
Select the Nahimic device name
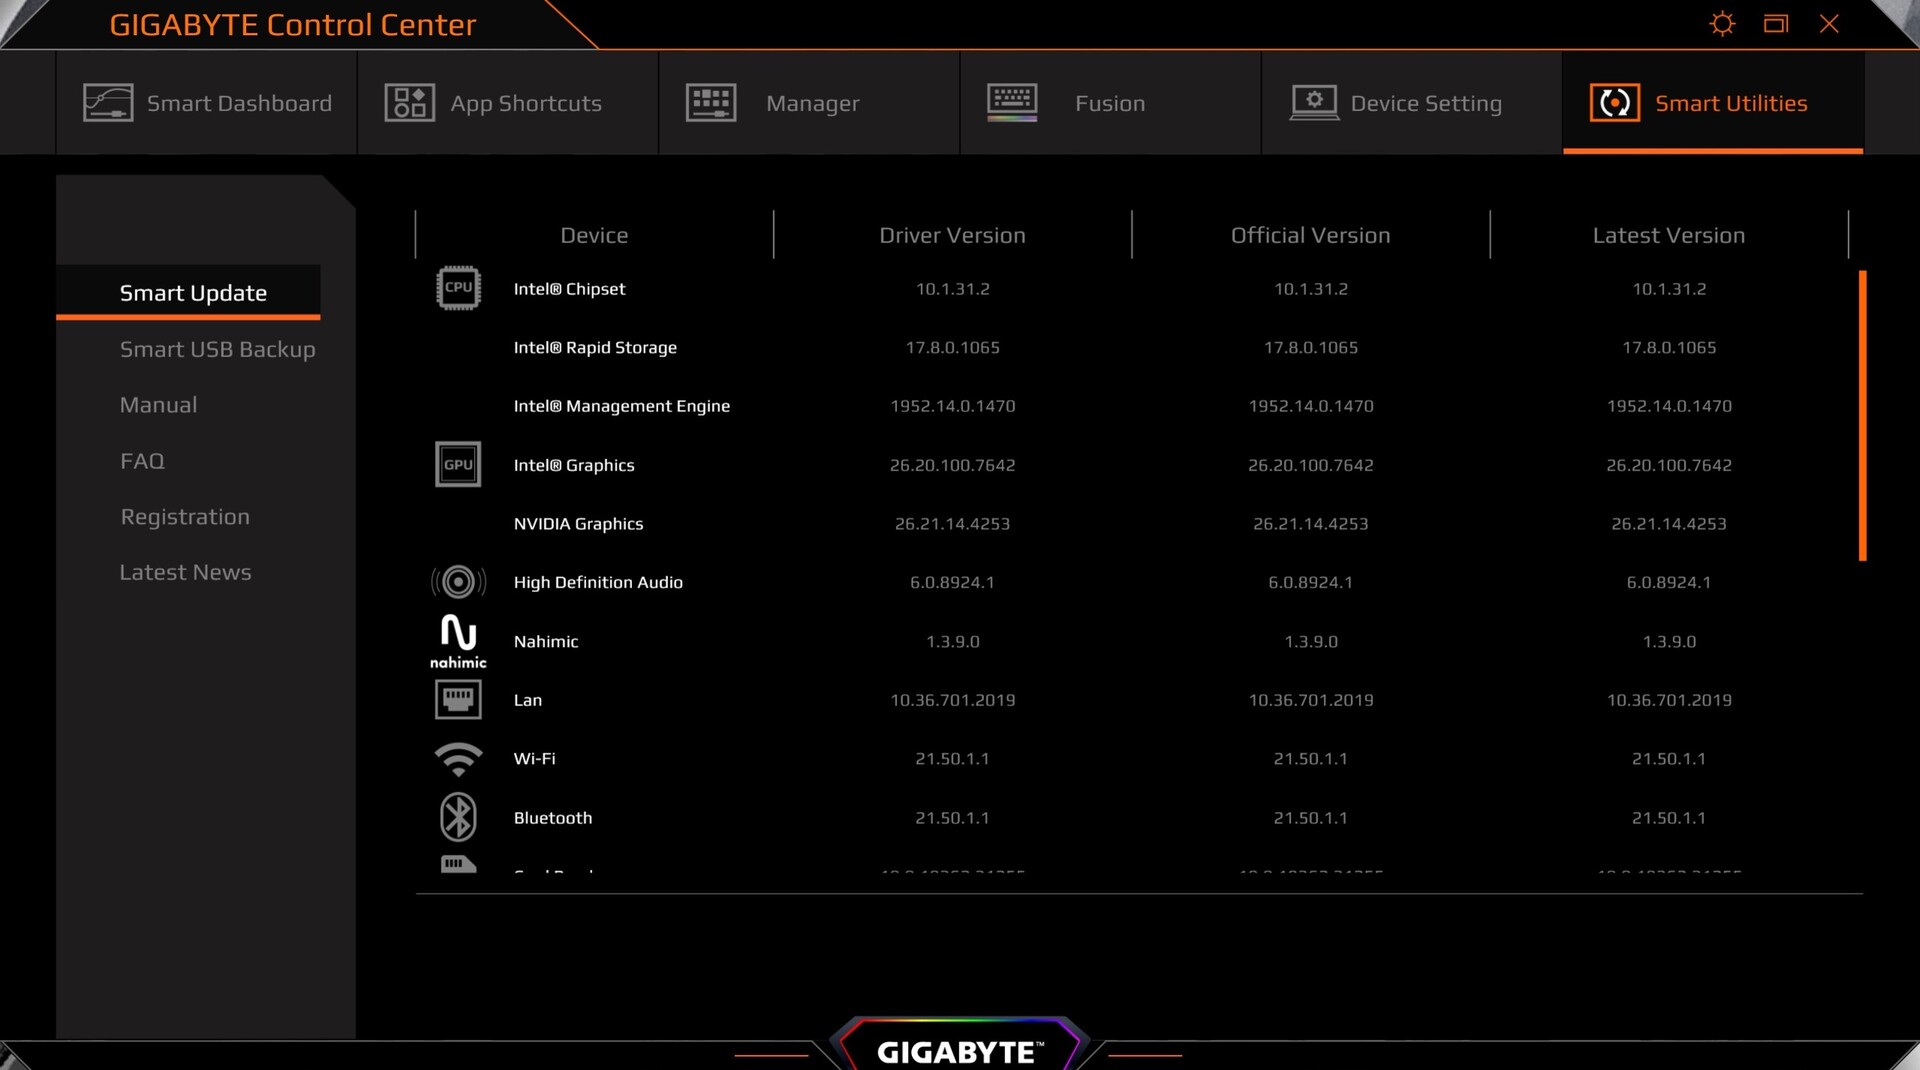tap(546, 641)
